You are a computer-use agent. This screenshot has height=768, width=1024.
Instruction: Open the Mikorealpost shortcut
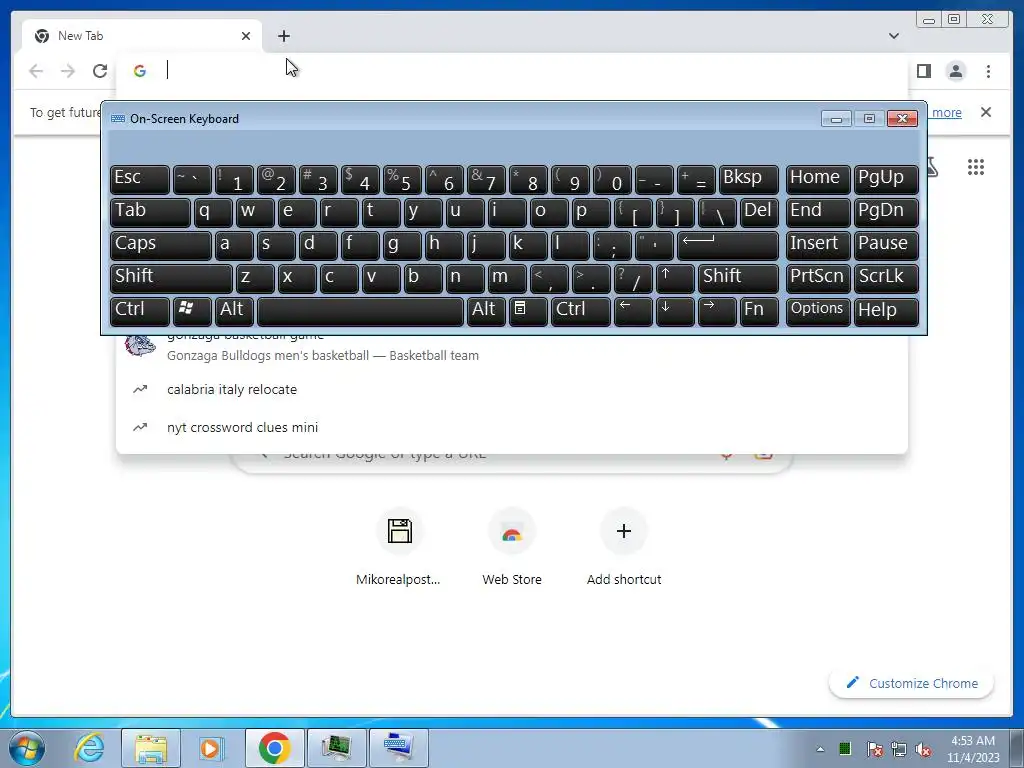coord(398,547)
